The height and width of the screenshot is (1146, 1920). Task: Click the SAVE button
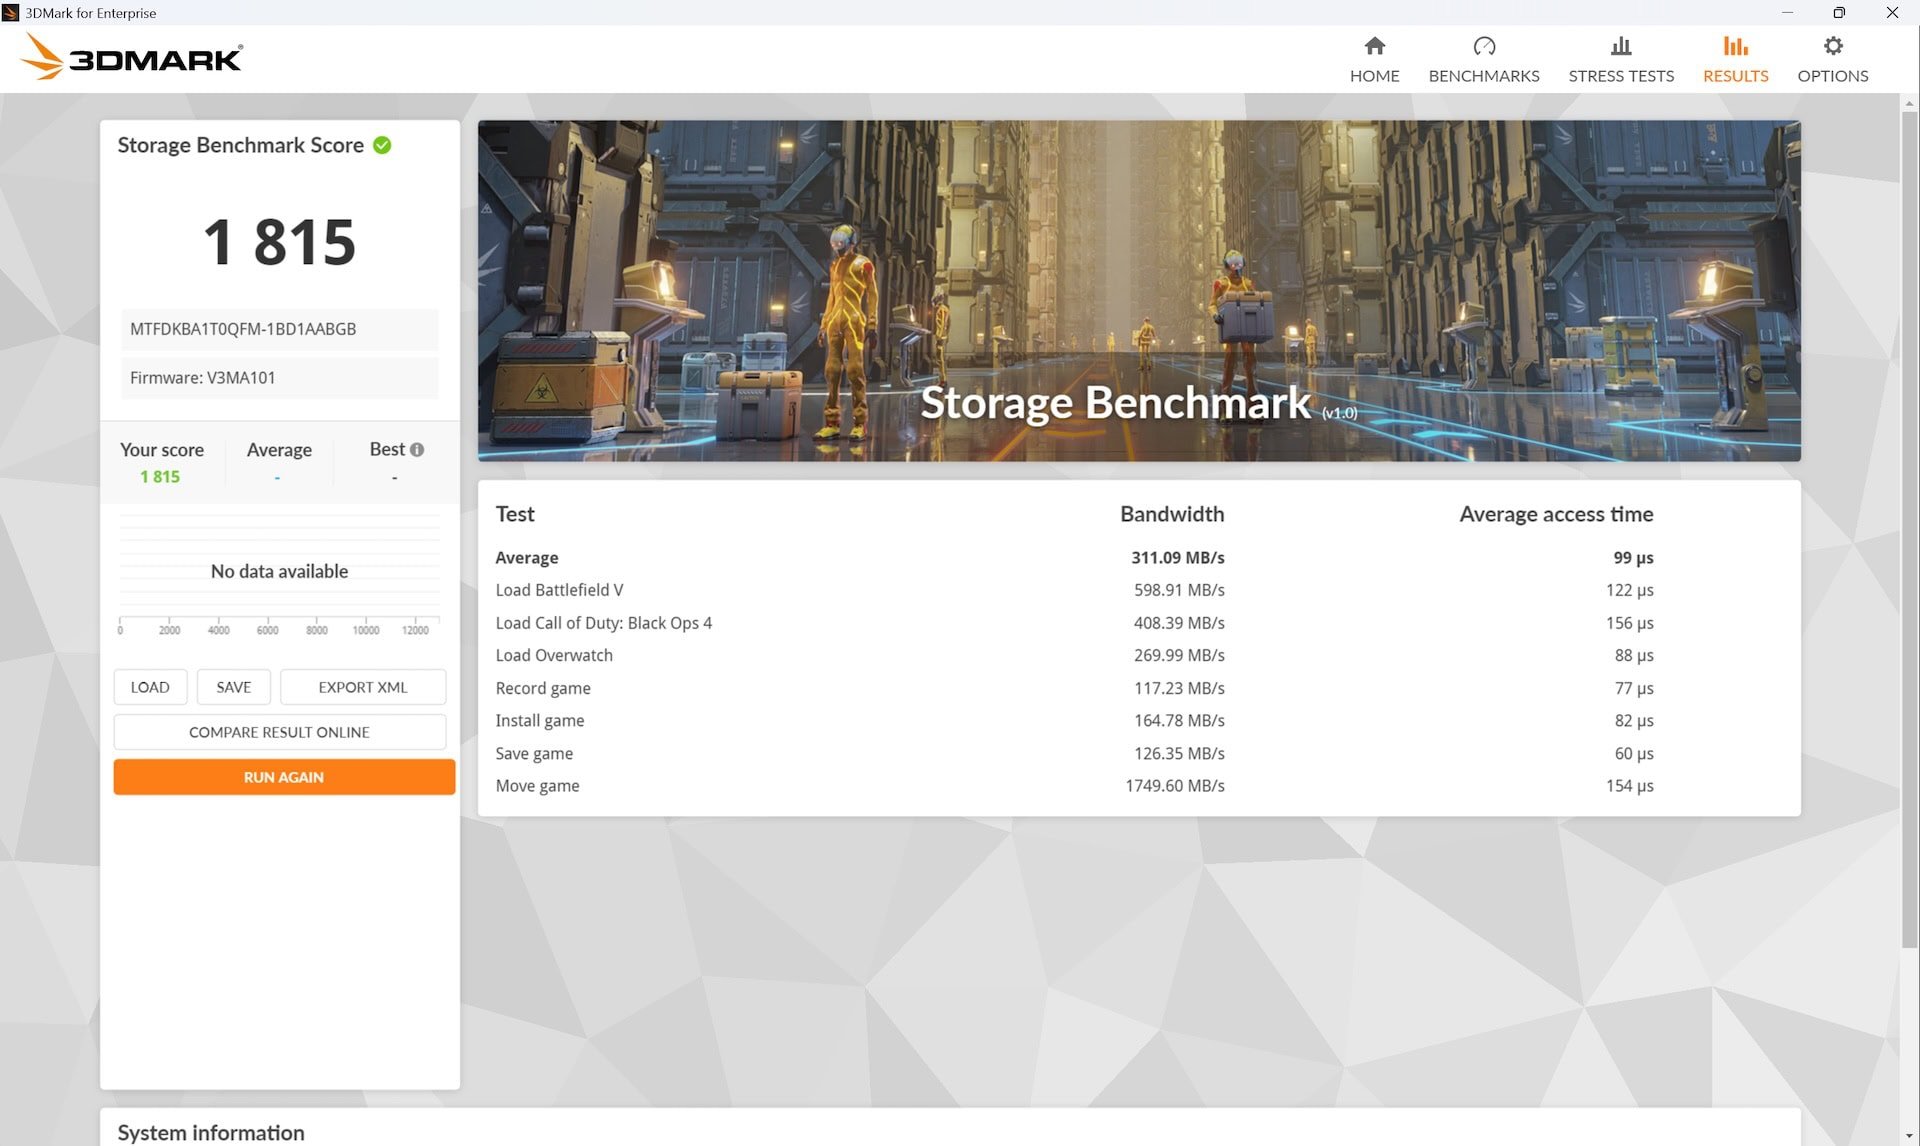pyautogui.click(x=234, y=687)
